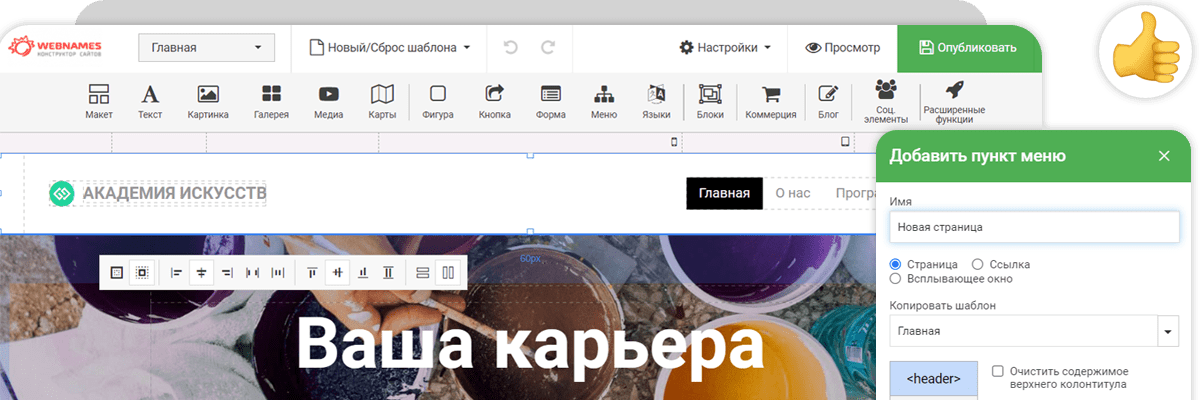
Task: Open the Меню element tool
Action: [x=603, y=102]
